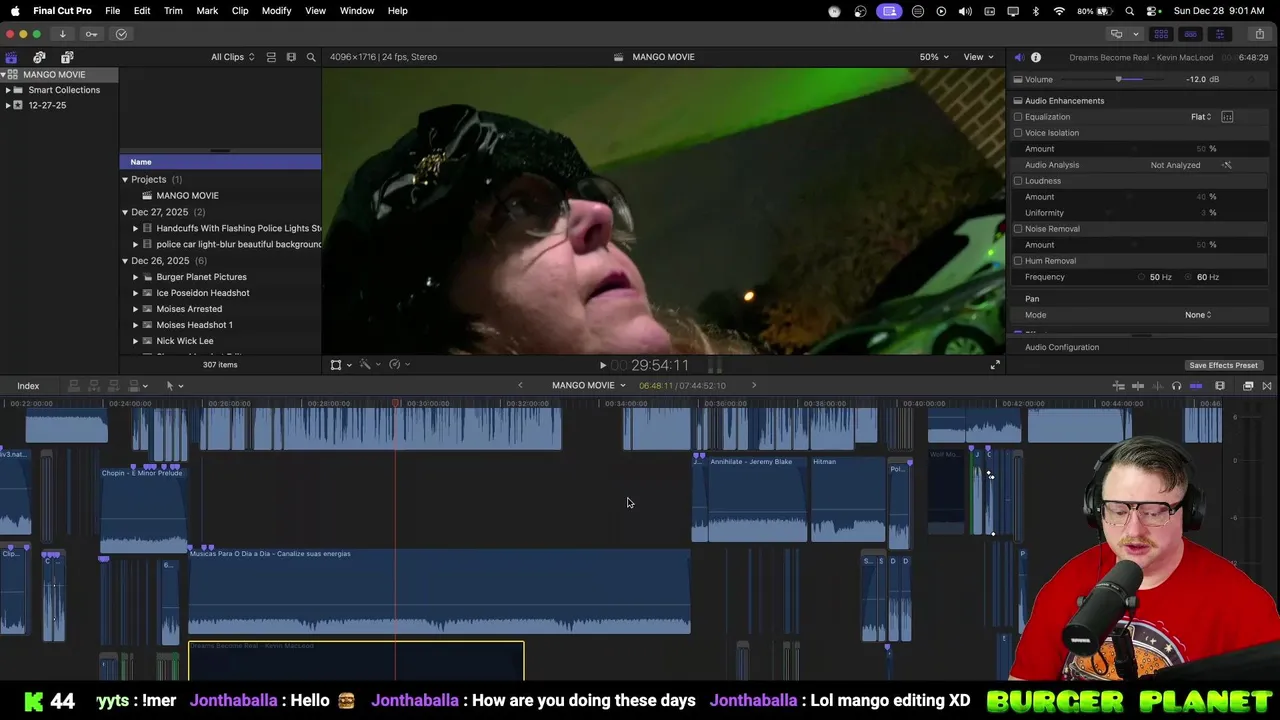Show the Libraries sidebar clapper icon
The width and height of the screenshot is (1280, 720).
tap(11, 57)
